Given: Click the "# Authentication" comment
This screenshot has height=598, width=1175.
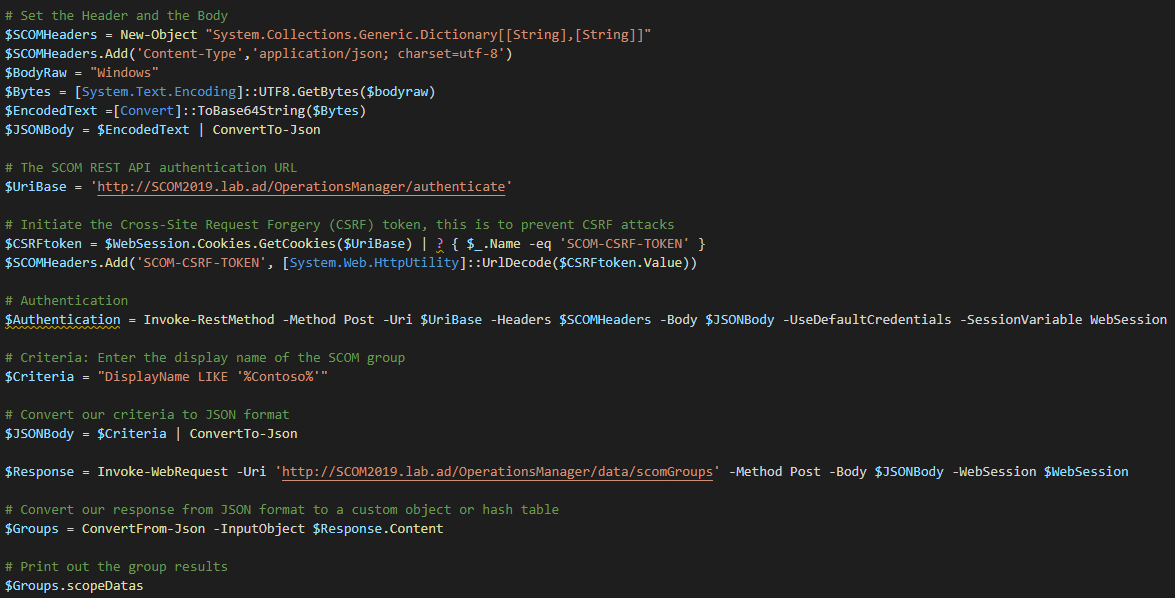Looking at the screenshot, I should (x=66, y=300).
